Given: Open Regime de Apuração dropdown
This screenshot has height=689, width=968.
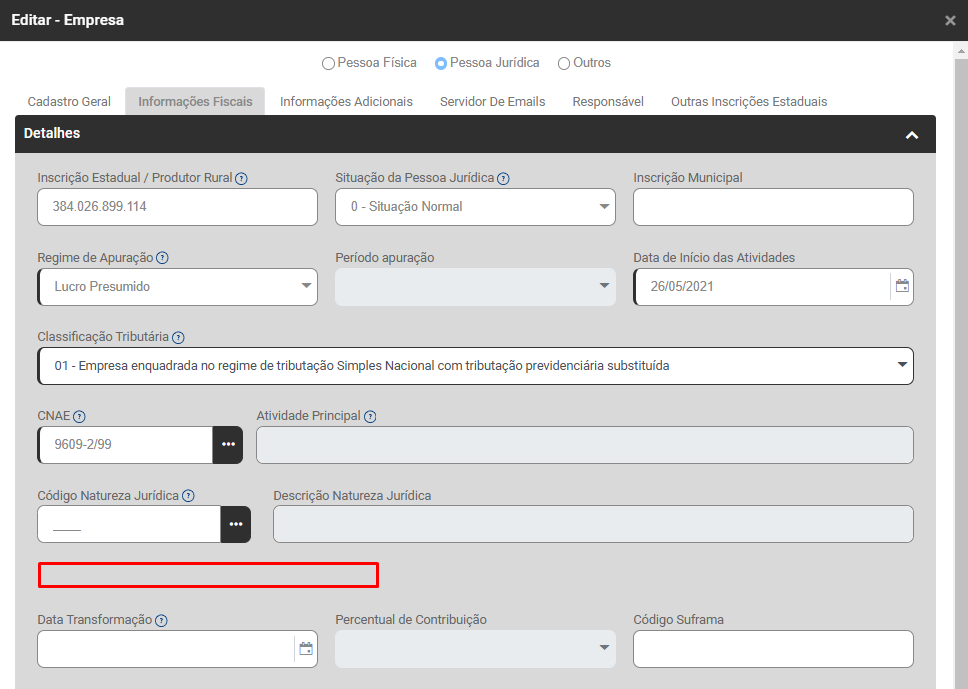Looking at the screenshot, I should (306, 287).
